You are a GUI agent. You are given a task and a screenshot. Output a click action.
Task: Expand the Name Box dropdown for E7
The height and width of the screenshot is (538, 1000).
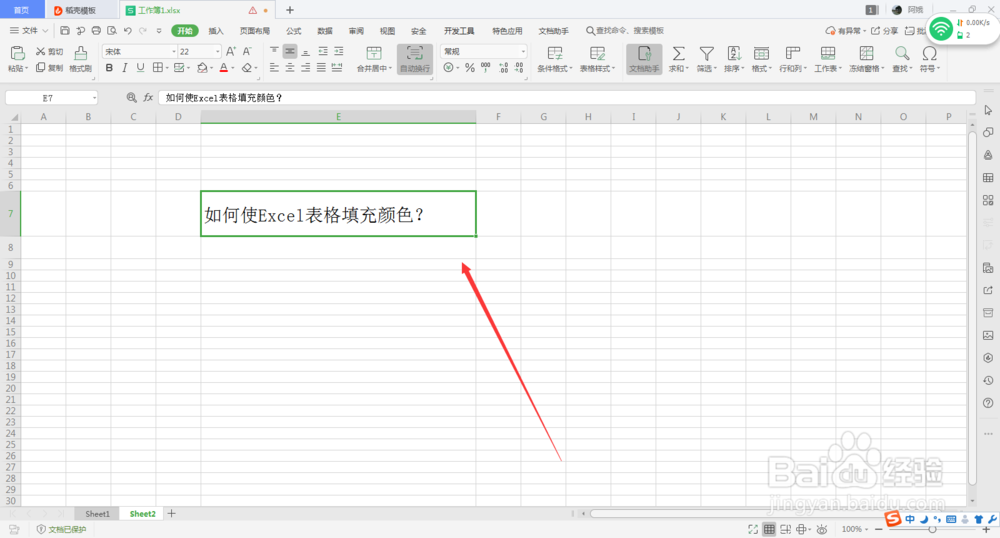[94, 98]
